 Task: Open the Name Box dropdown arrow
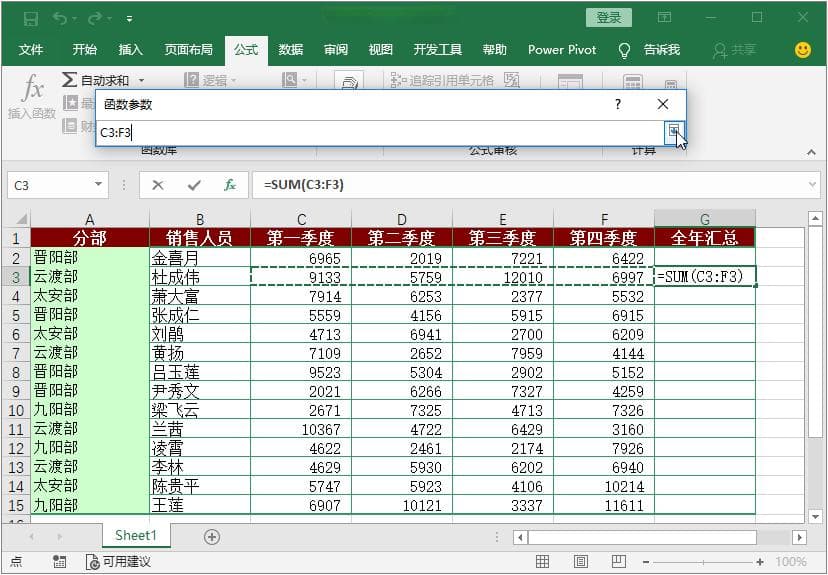98,185
